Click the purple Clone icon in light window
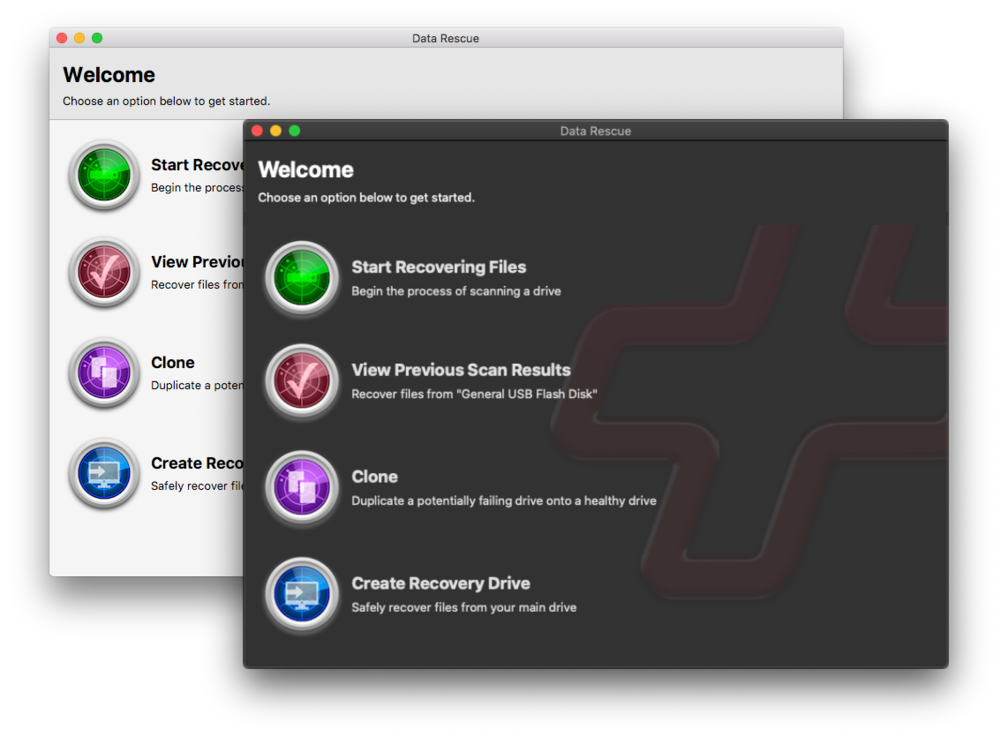1000x737 pixels. (x=104, y=373)
